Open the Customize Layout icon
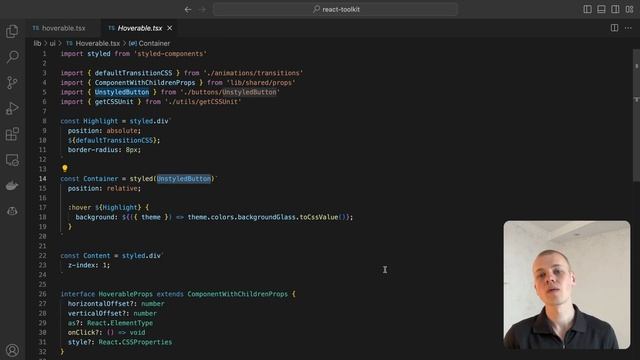The width and height of the screenshot is (640, 360). [629, 9]
